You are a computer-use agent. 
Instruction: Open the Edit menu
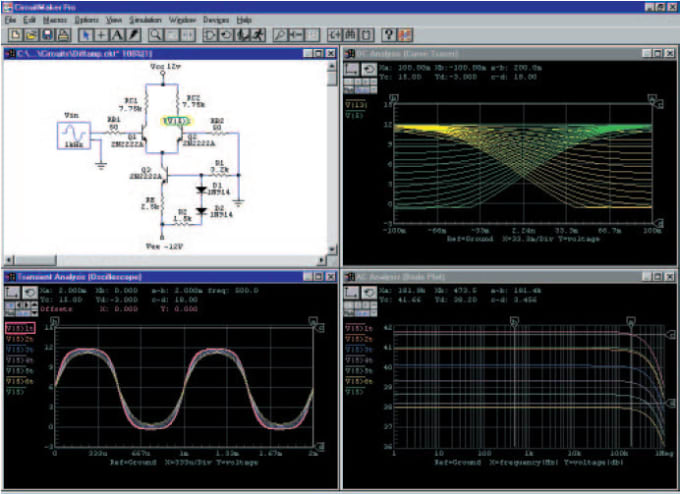29,20
